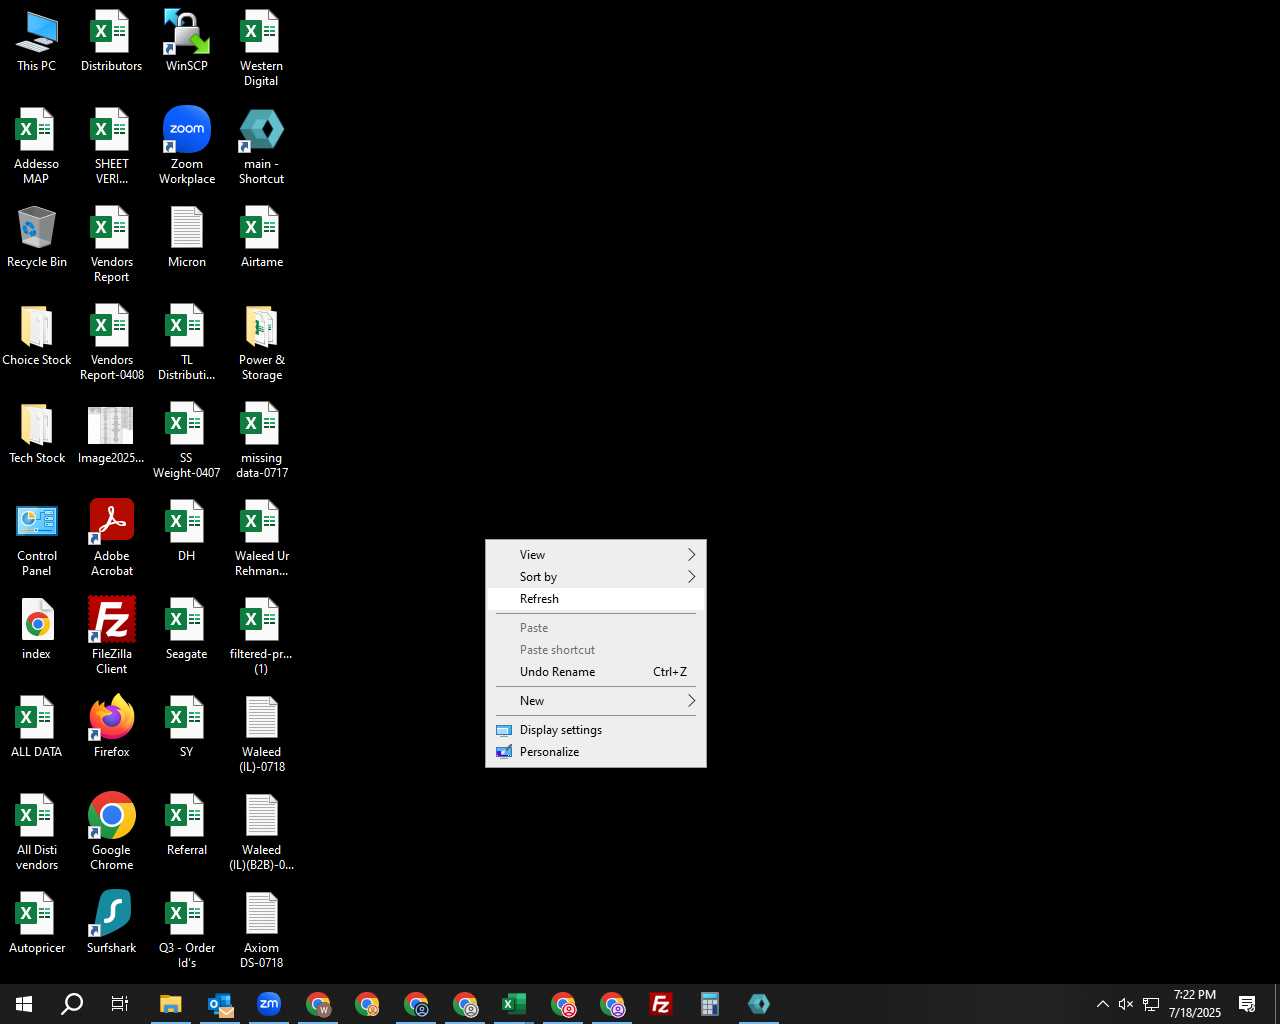Screen dimensions: 1280x1024
Task: Switch to FileZilla on the taskbar
Action: click(x=661, y=1004)
